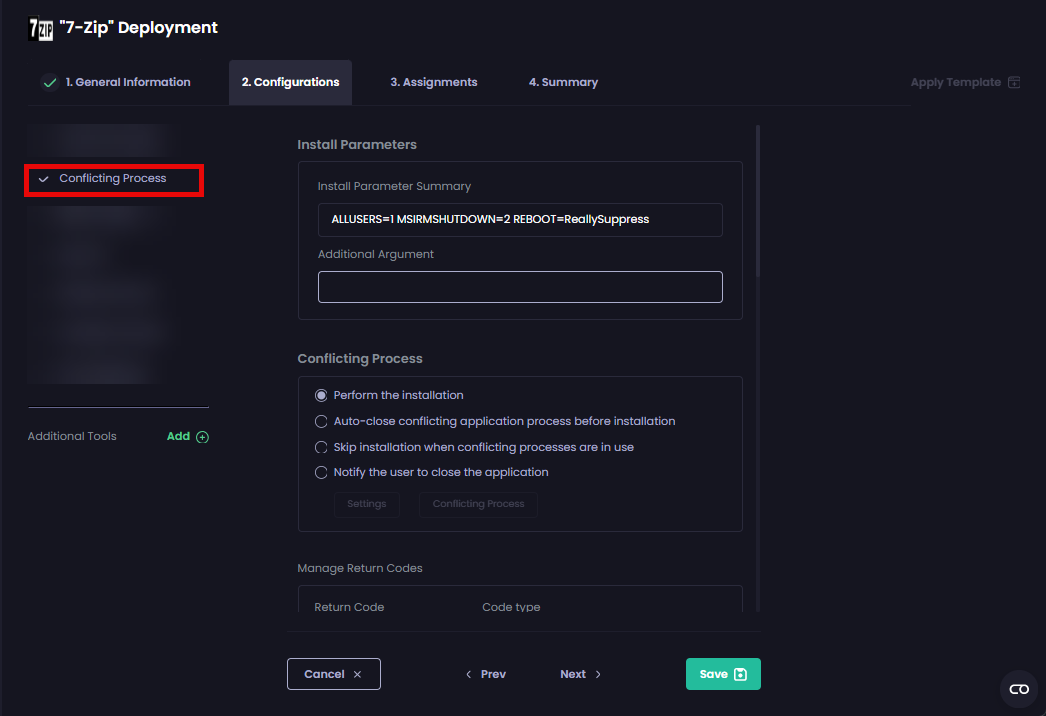Click inside the Additional Argument input field
The image size is (1046, 716).
(x=520, y=286)
